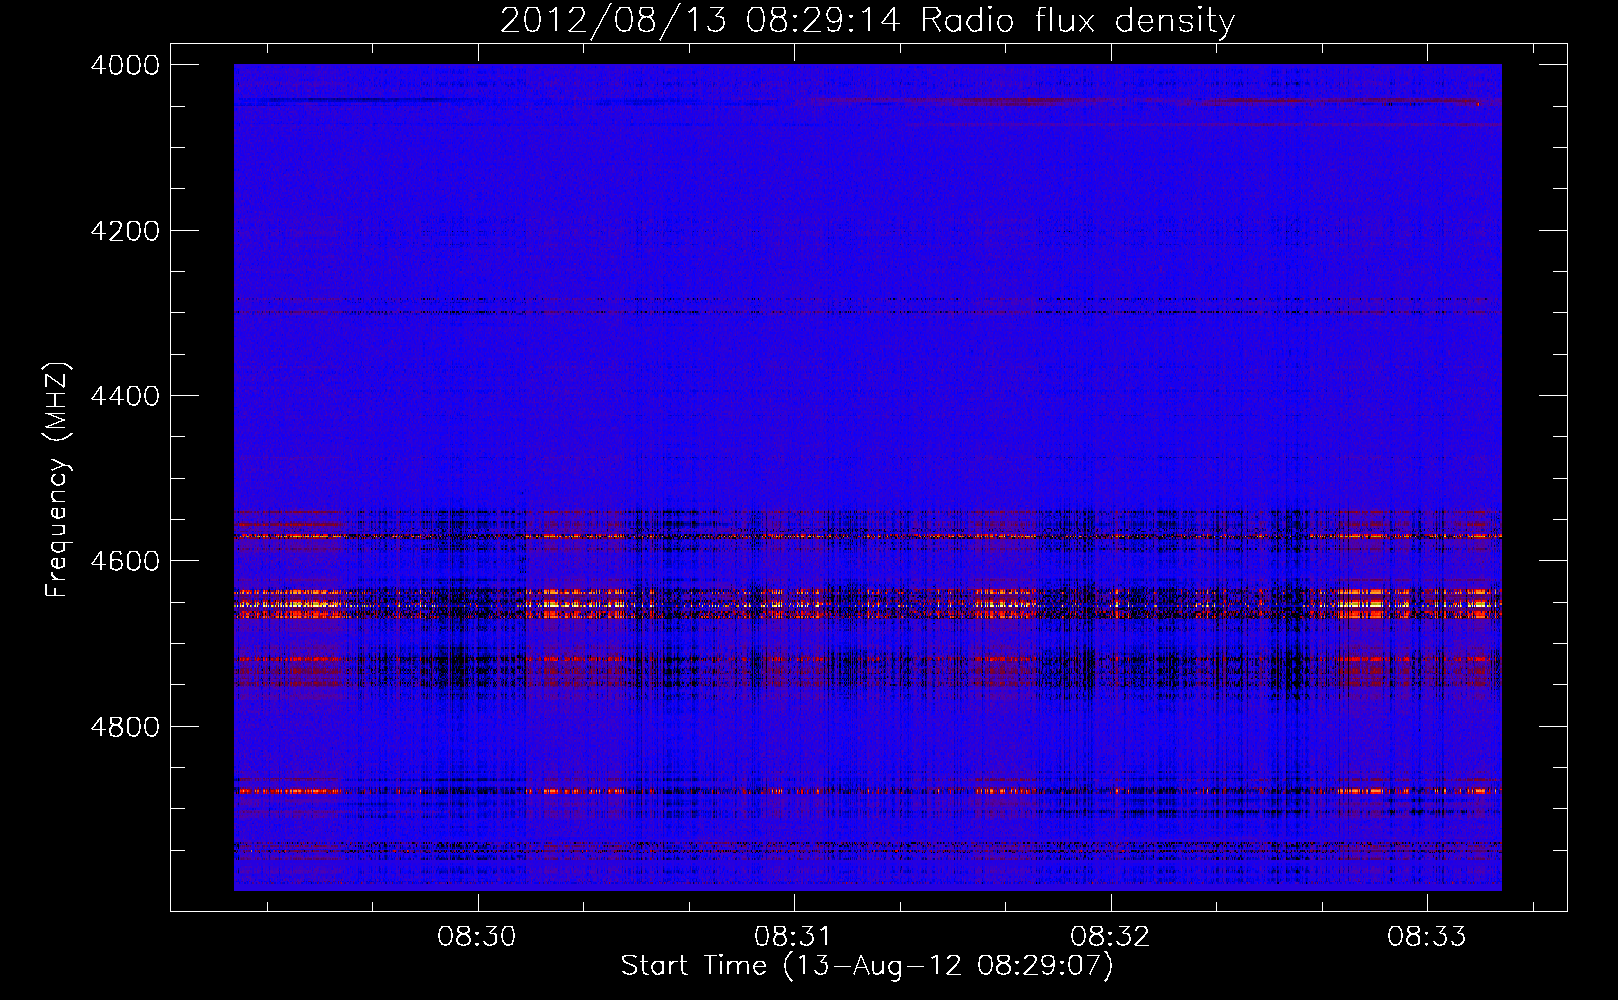
Task: Select the 4600 frequency tick label
Action: click(125, 561)
